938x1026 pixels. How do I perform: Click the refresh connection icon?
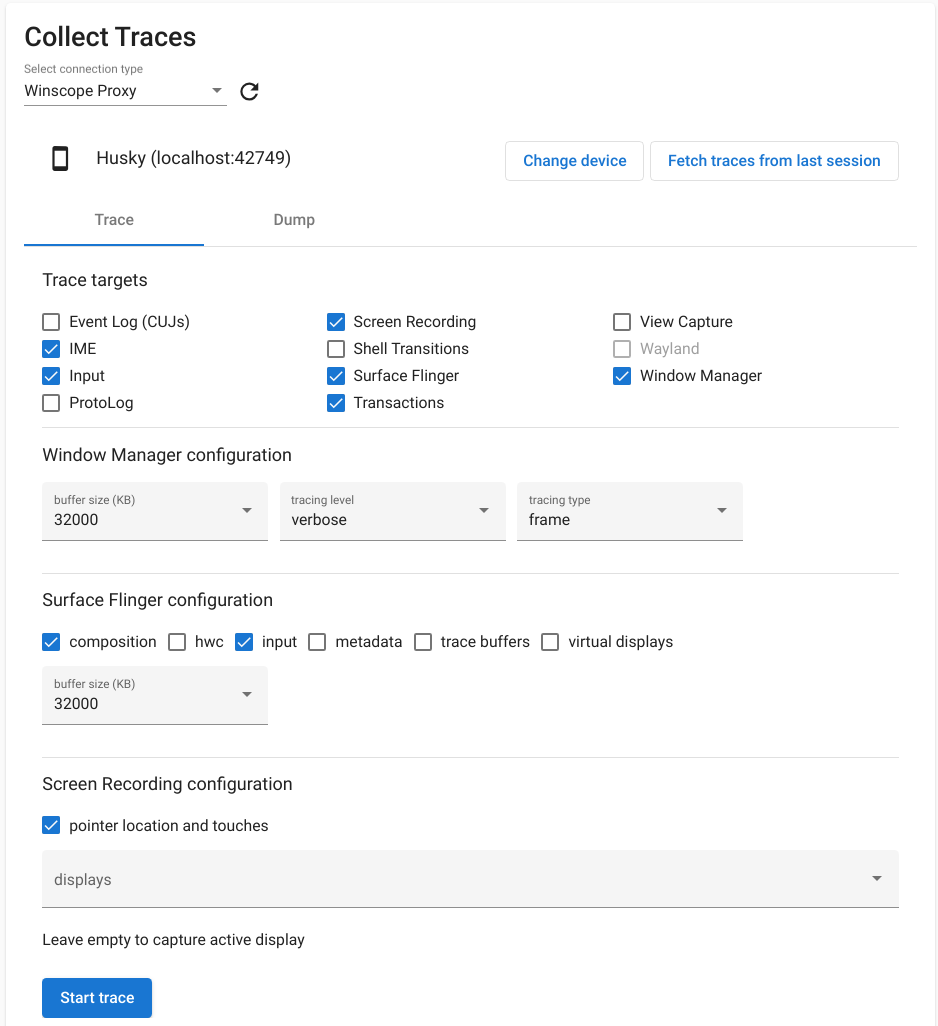tap(249, 92)
